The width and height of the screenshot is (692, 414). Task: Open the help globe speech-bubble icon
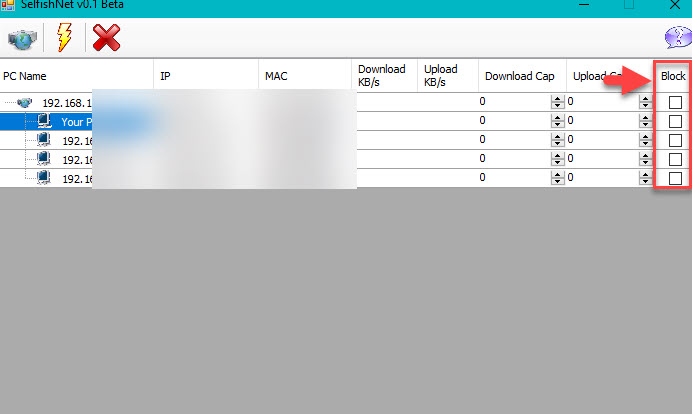pyautogui.click(x=678, y=38)
